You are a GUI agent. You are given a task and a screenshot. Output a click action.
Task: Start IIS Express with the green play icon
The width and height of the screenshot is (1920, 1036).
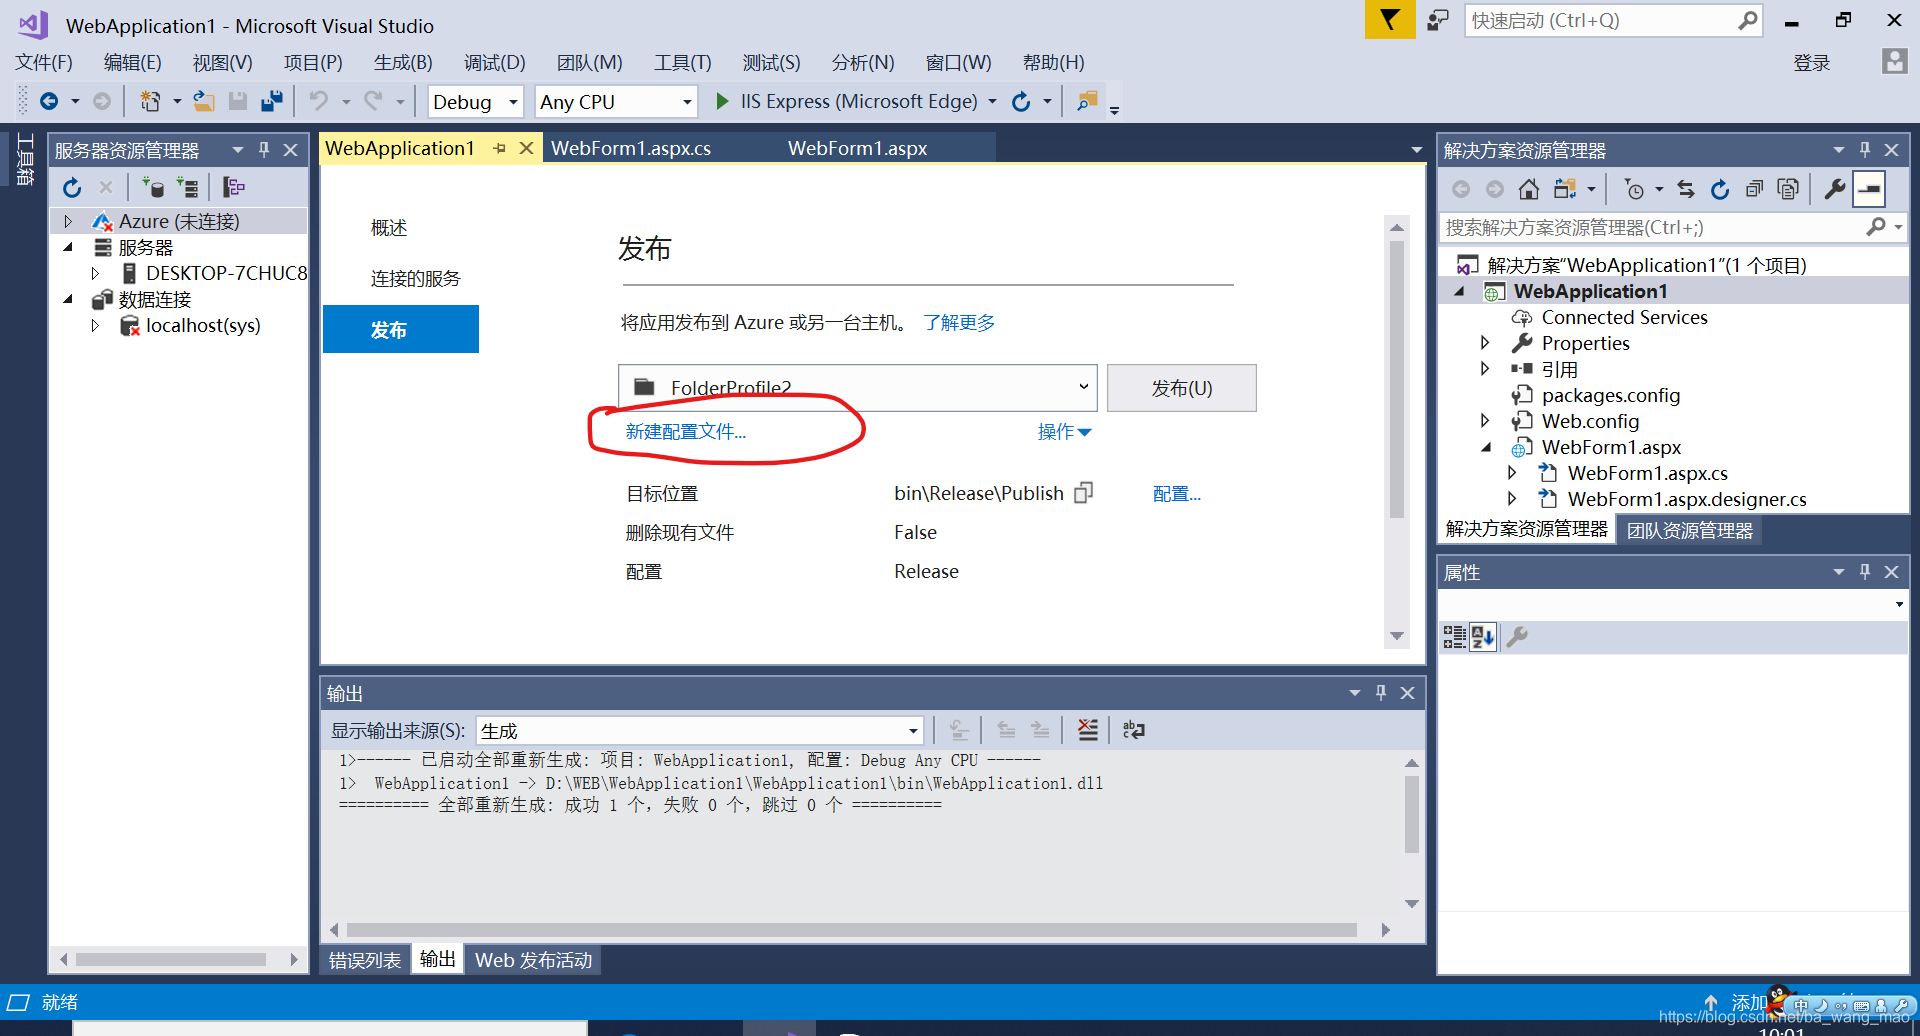(722, 101)
